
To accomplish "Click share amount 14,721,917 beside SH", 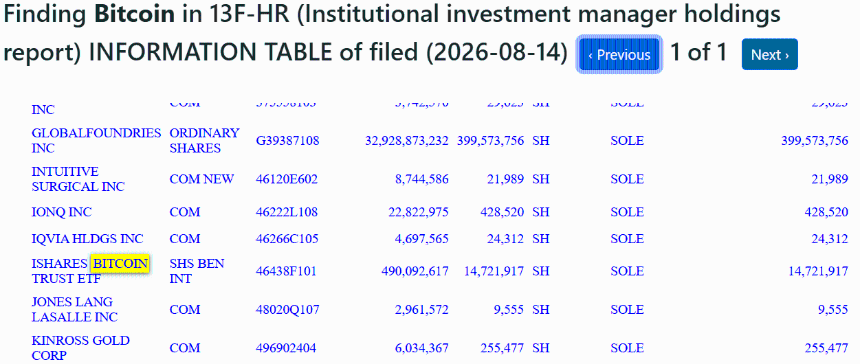I will 494,271.
